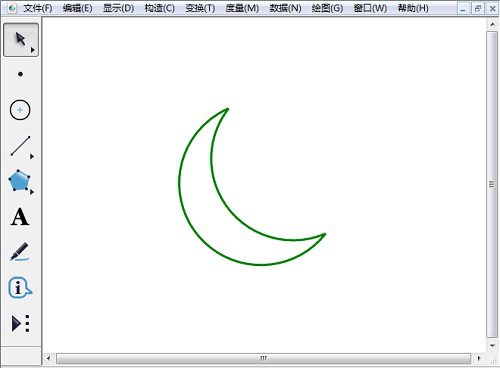Open the 窗口(W) menu
500x368 pixels.
click(370, 8)
